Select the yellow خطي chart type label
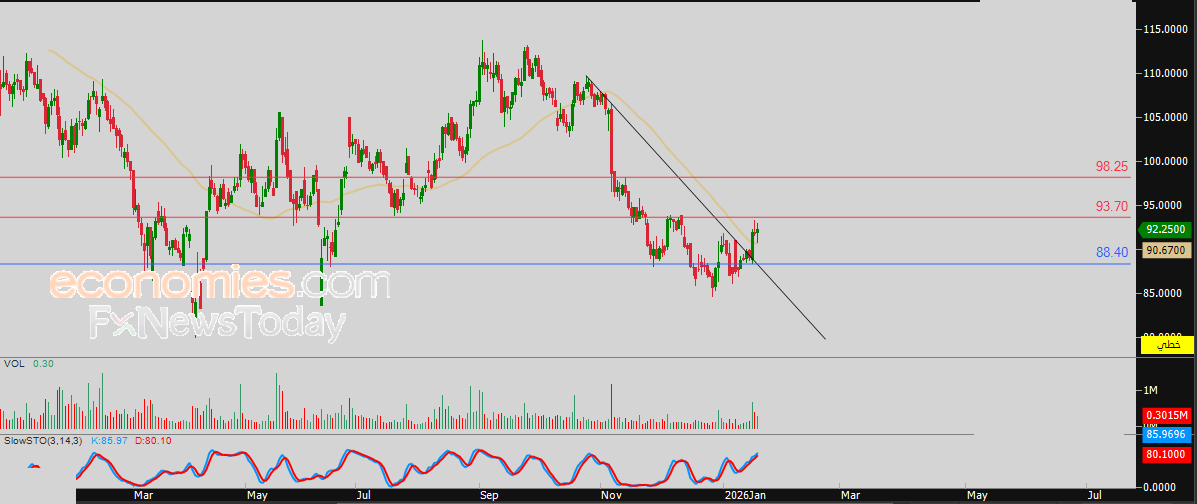This screenshot has height=504, width=1197. (x=1166, y=345)
